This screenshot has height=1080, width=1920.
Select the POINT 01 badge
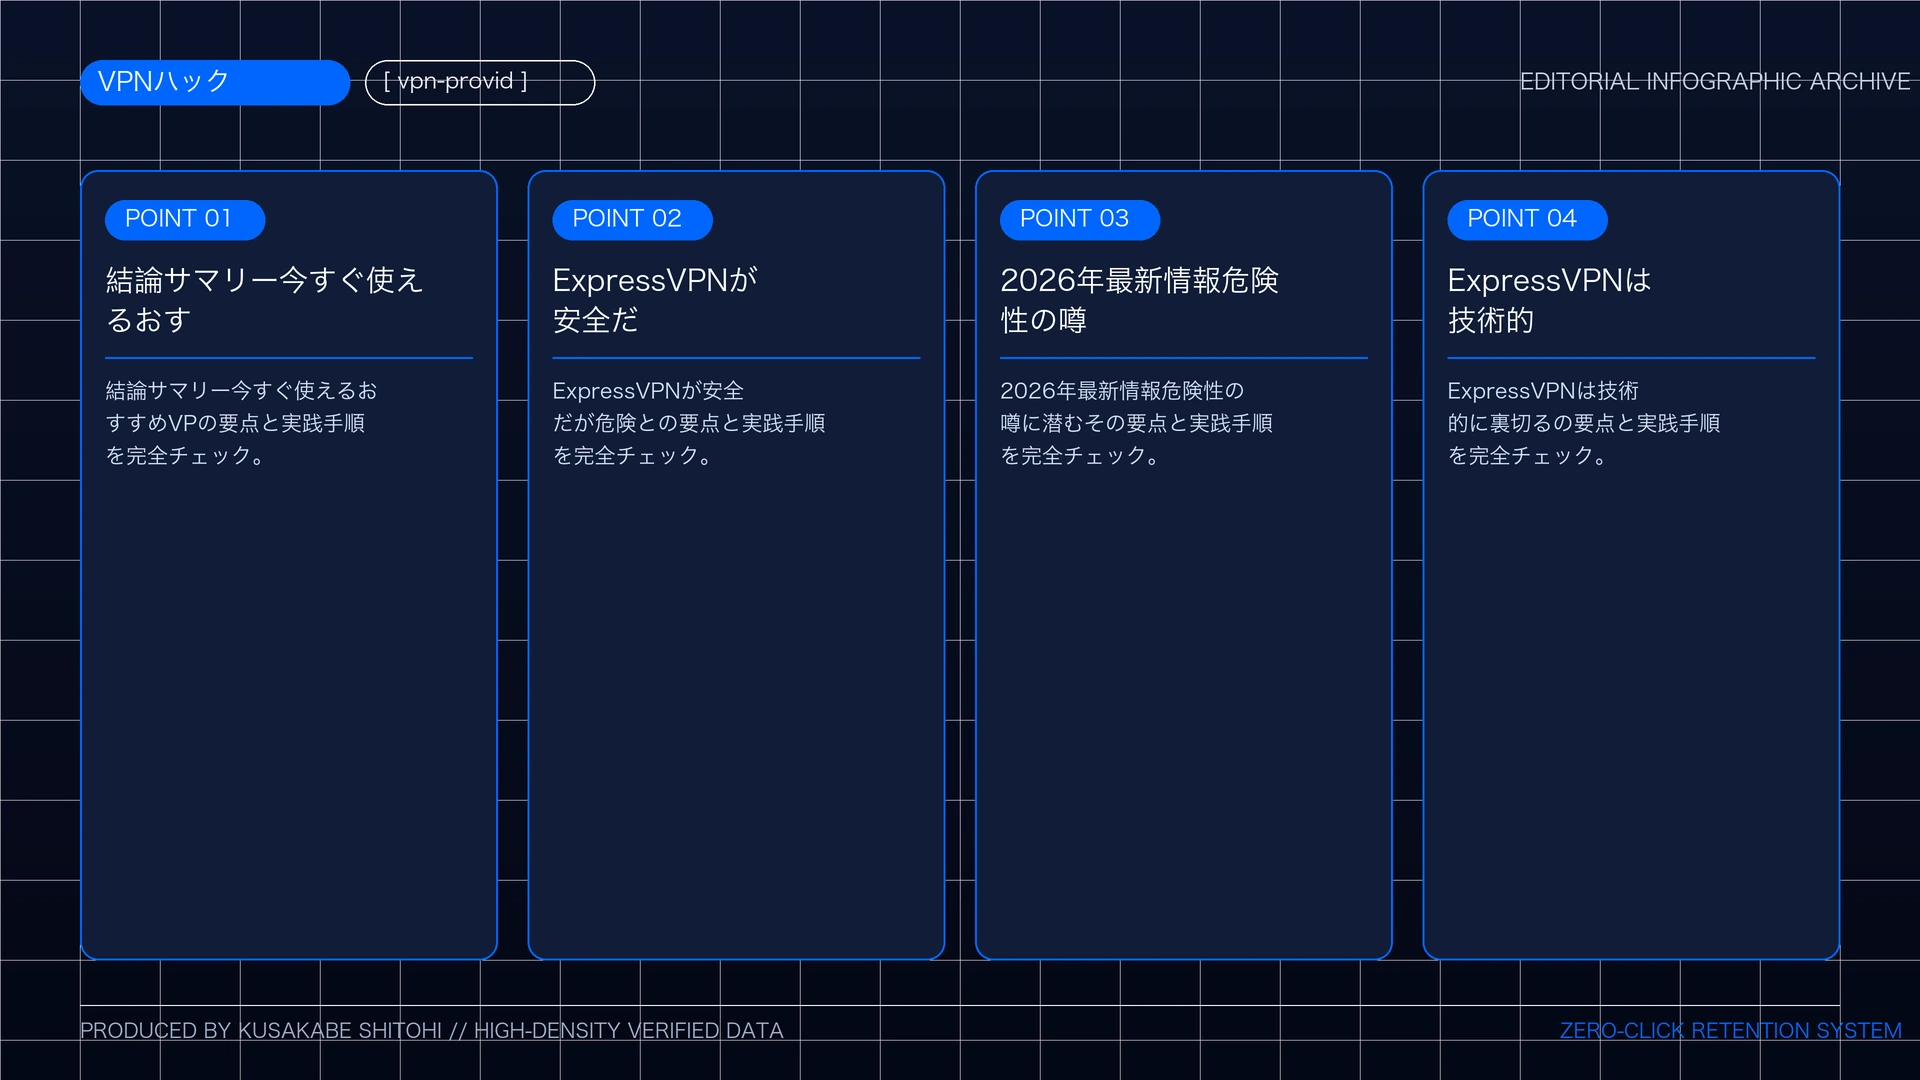coord(185,219)
